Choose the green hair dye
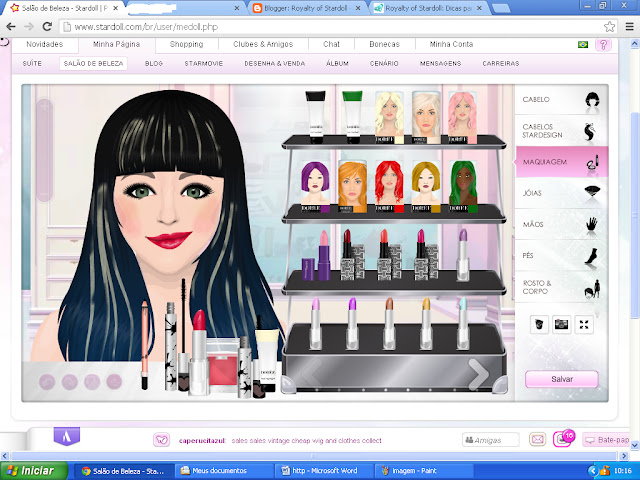The image size is (640, 480). [x=463, y=187]
